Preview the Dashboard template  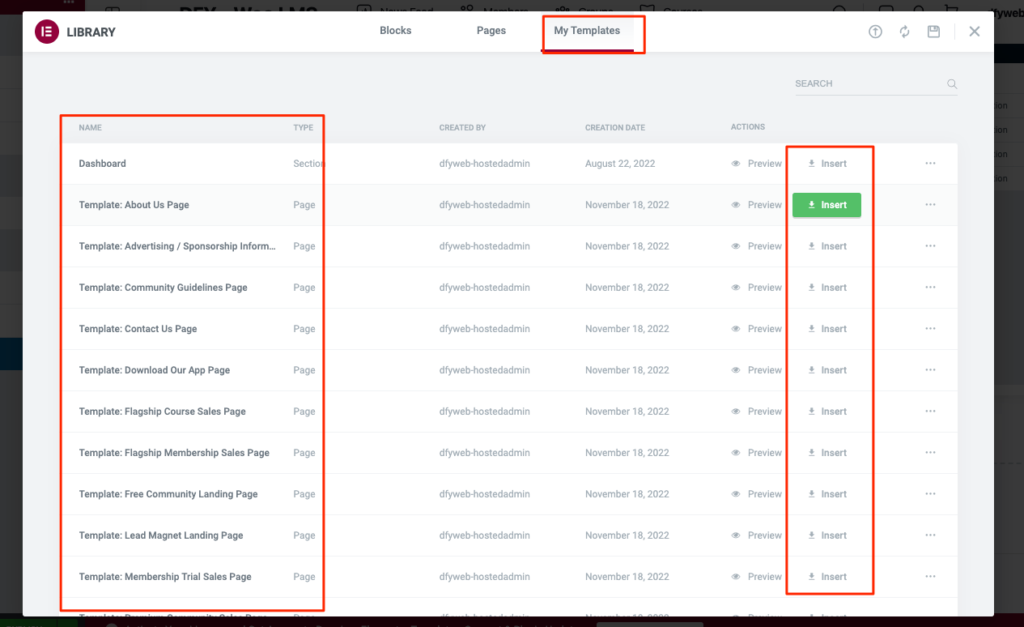click(757, 164)
